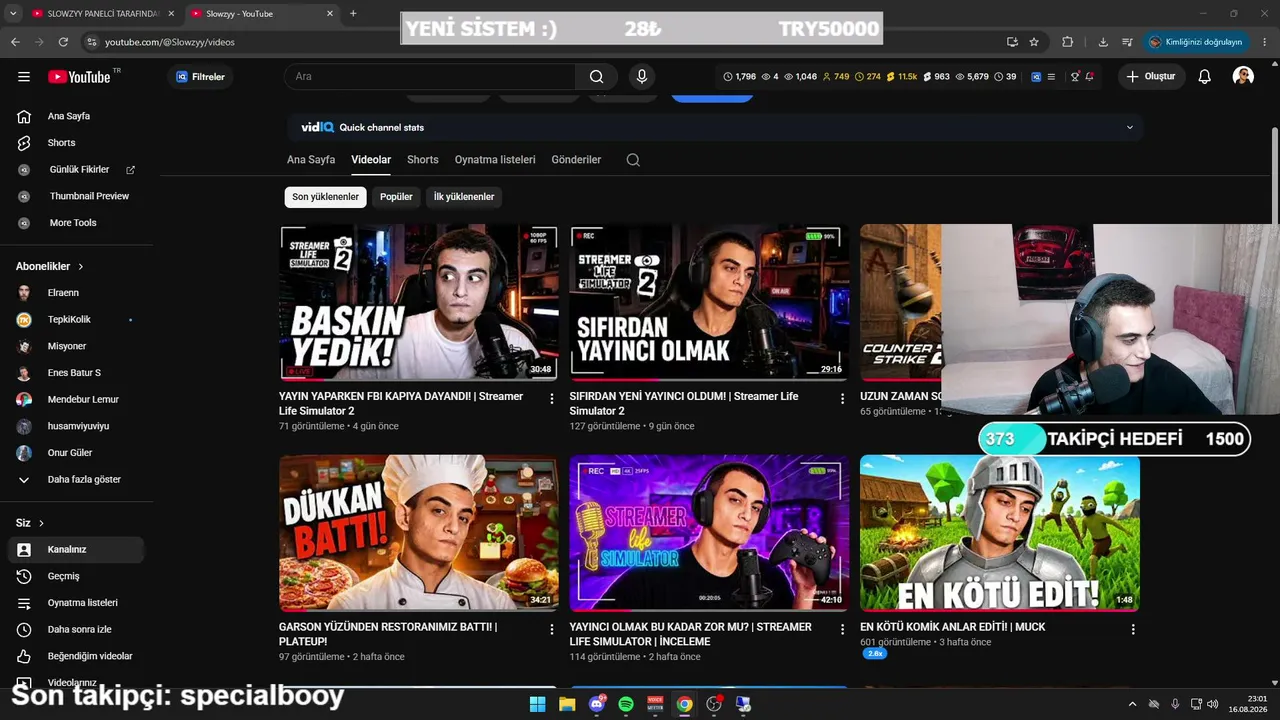Open the account avatar menu
The width and height of the screenshot is (1280, 720).
click(1243, 77)
